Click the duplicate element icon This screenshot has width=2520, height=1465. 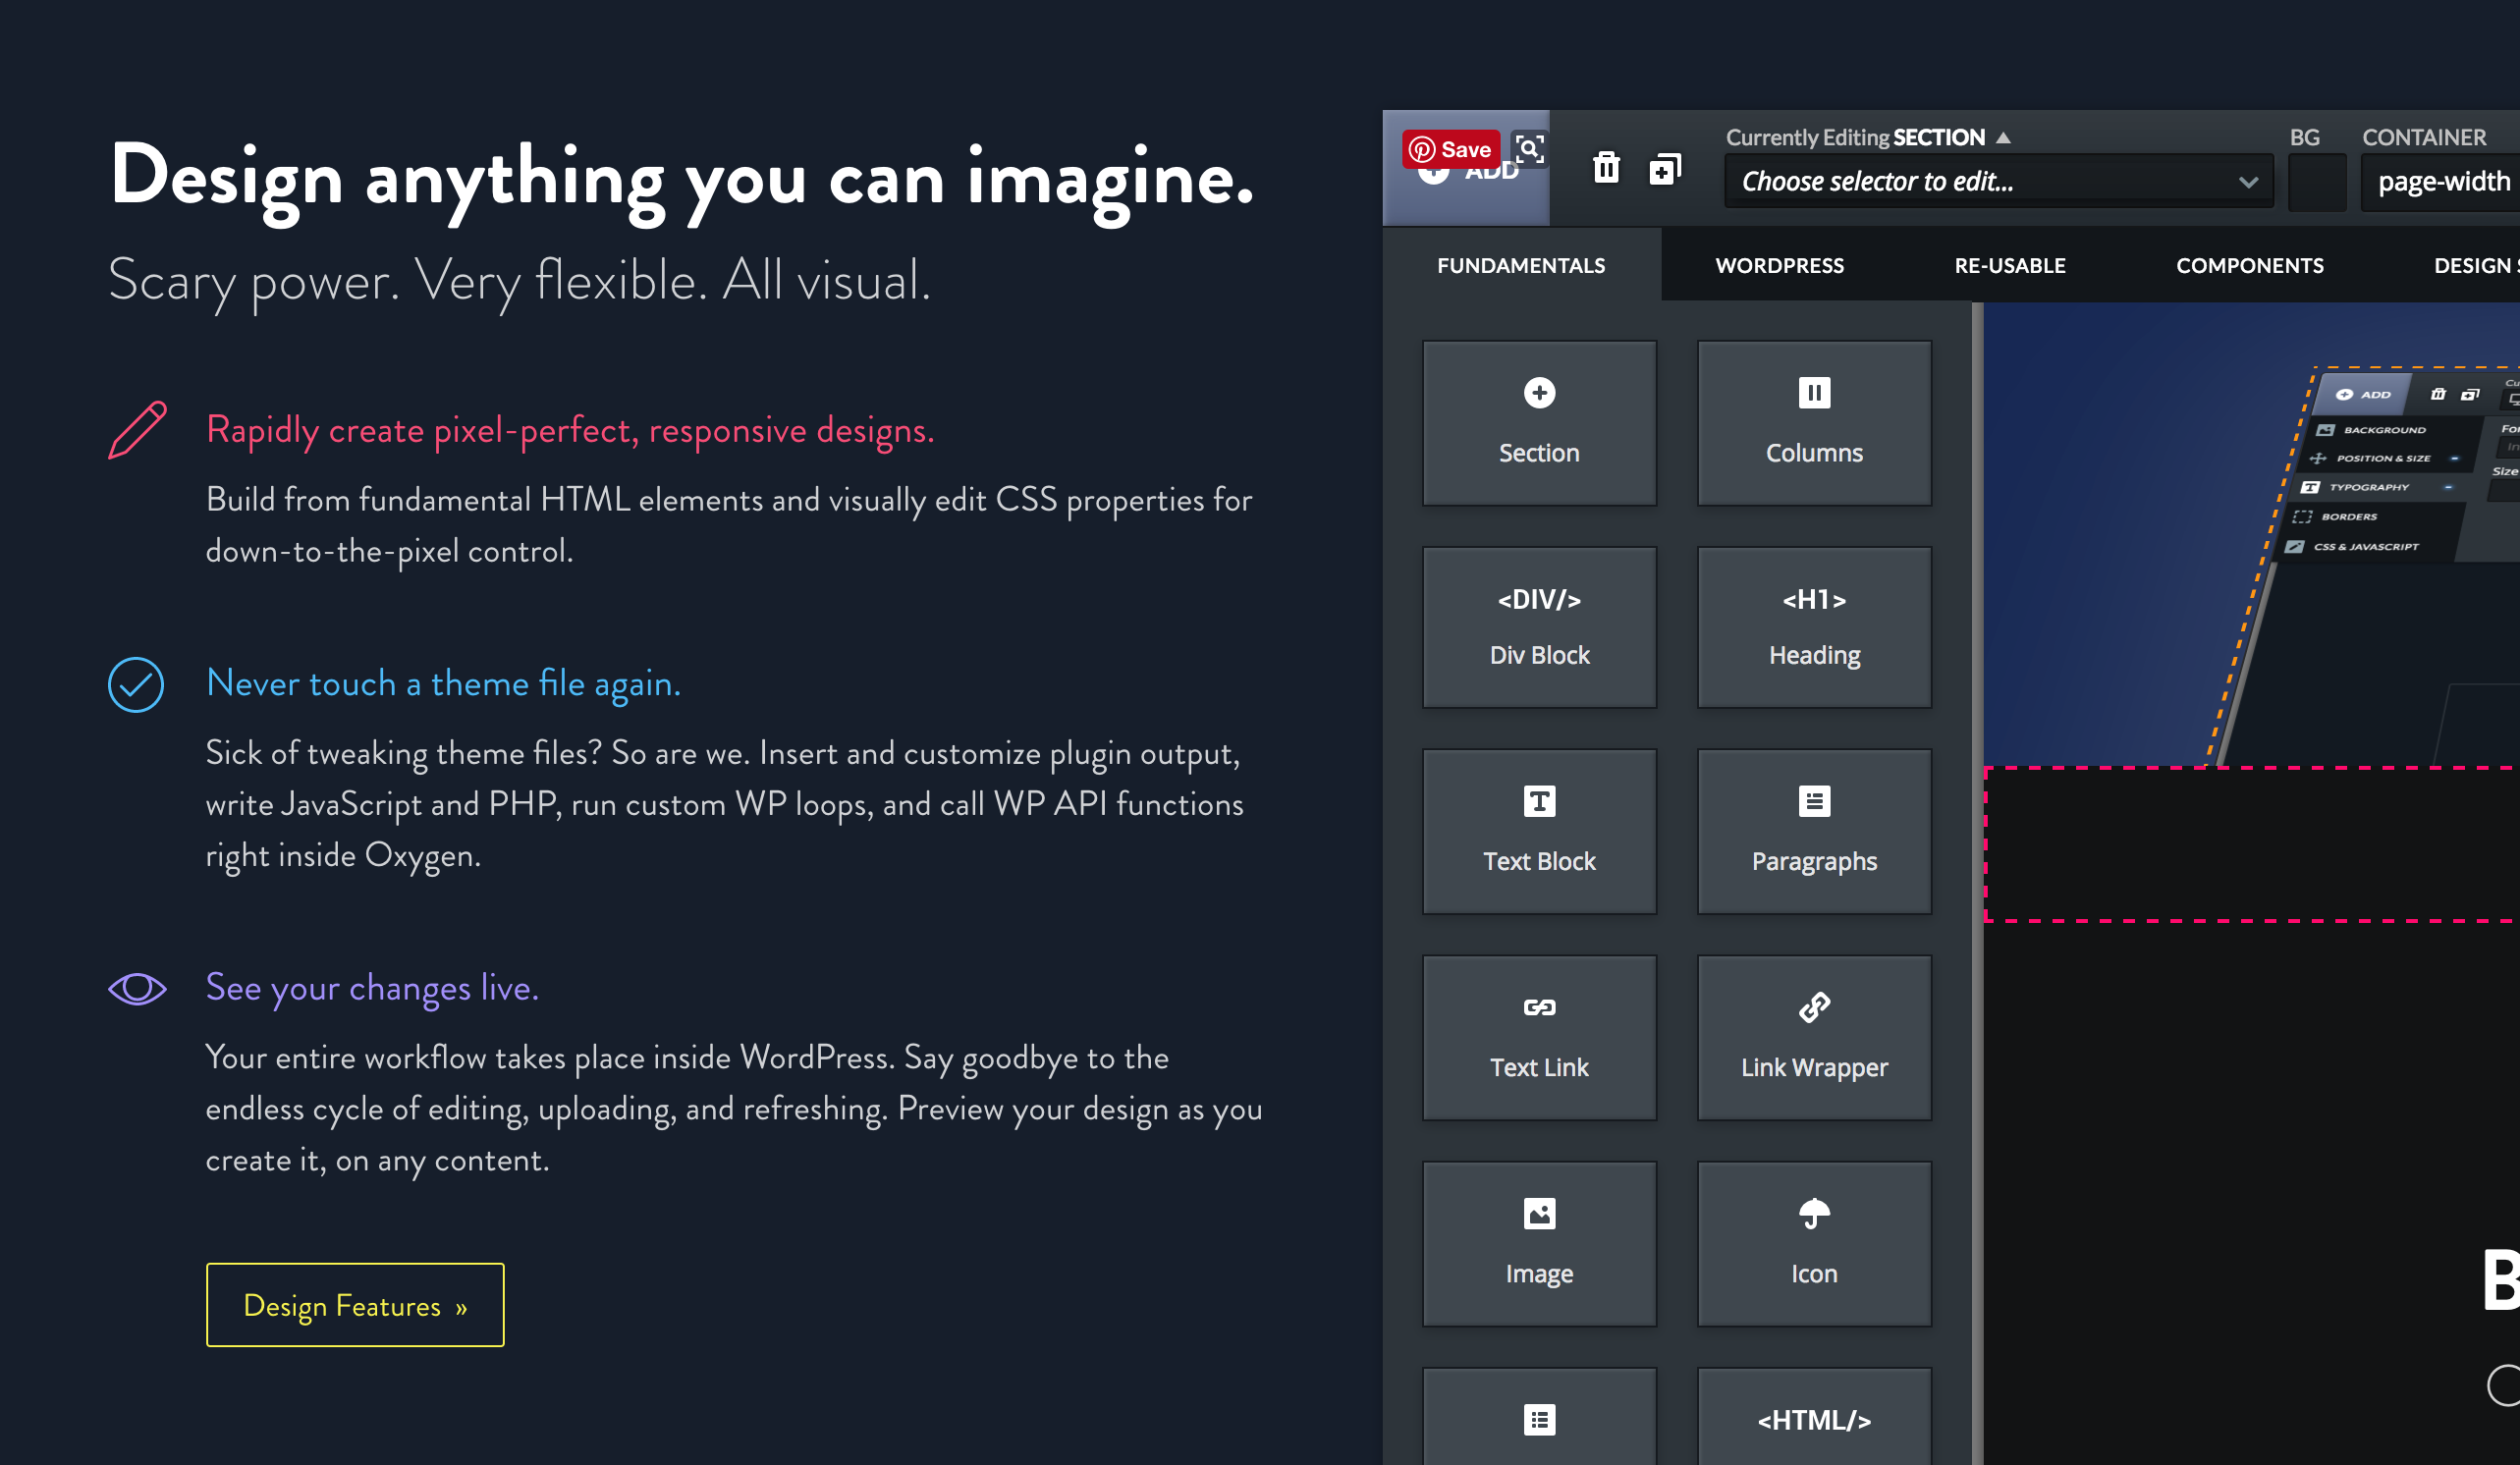pyautogui.click(x=1665, y=168)
